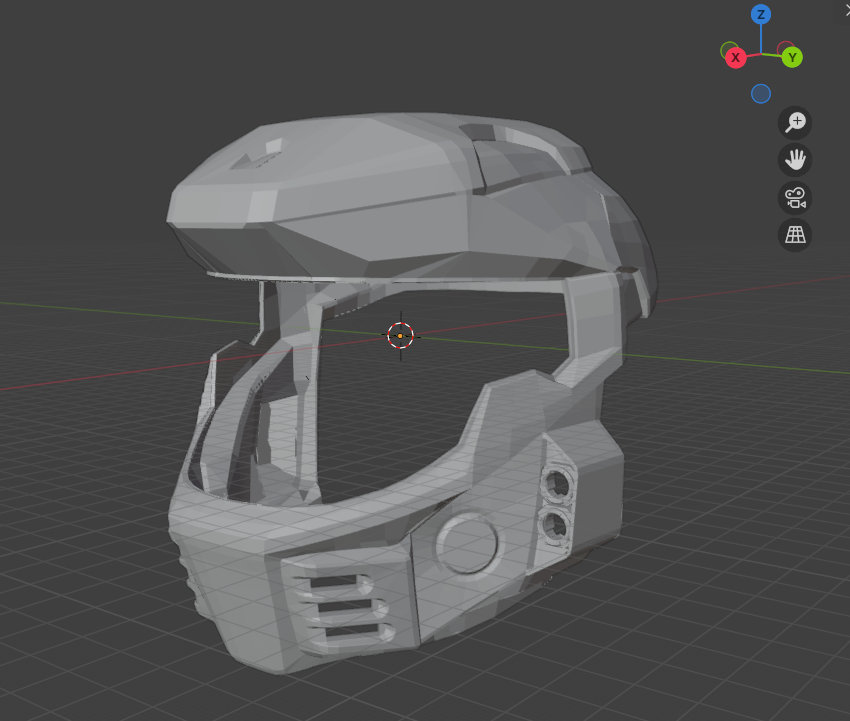
Task: Click the red X axis gizmo handle
Action: pos(736,57)
